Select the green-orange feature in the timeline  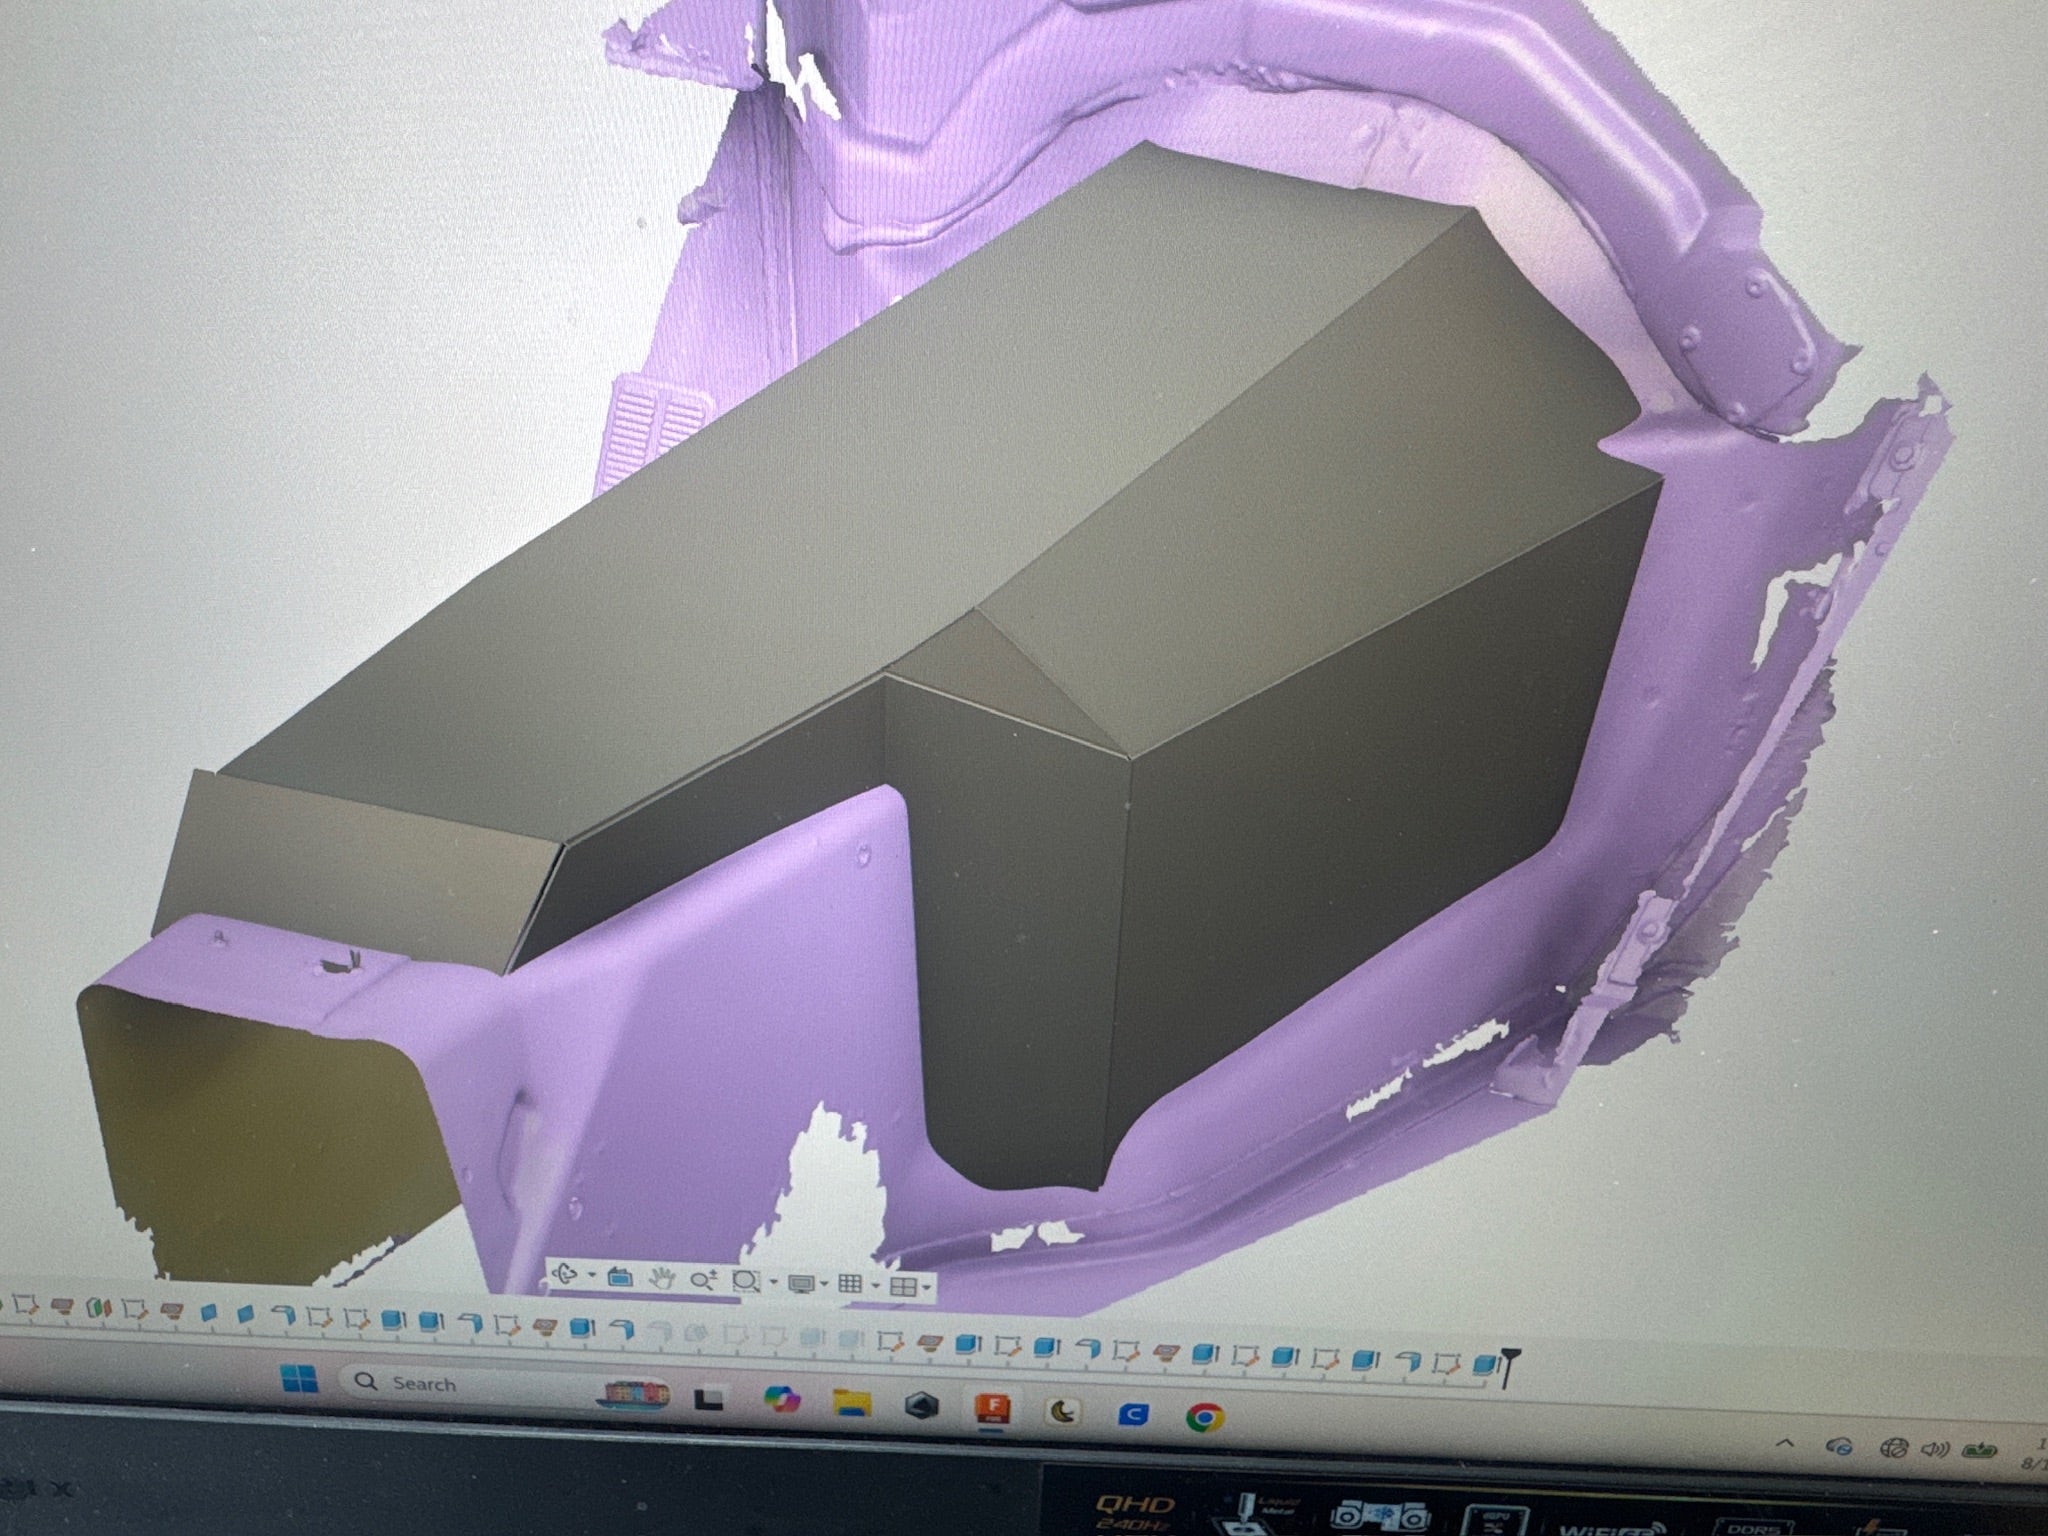tap(97, 1307)
